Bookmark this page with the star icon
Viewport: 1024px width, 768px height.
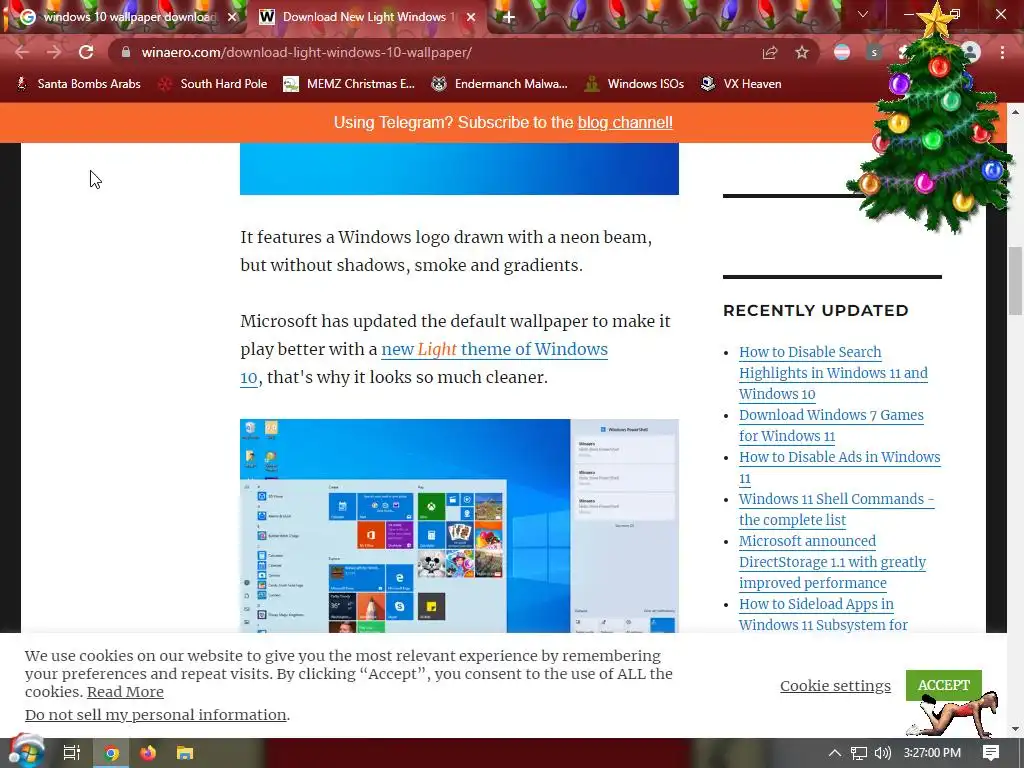(802, 52)
